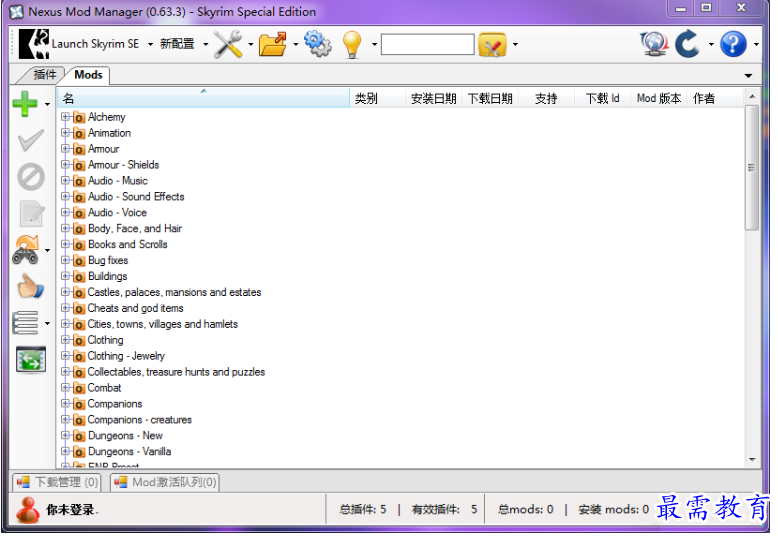
Task: Click the Dungeons - New folder icon
Action: point(79,436)
